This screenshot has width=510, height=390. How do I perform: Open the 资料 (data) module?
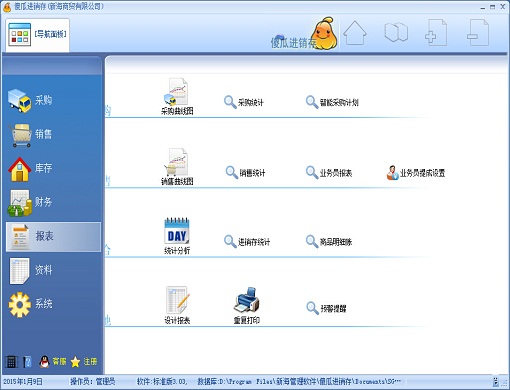point(30,270)
